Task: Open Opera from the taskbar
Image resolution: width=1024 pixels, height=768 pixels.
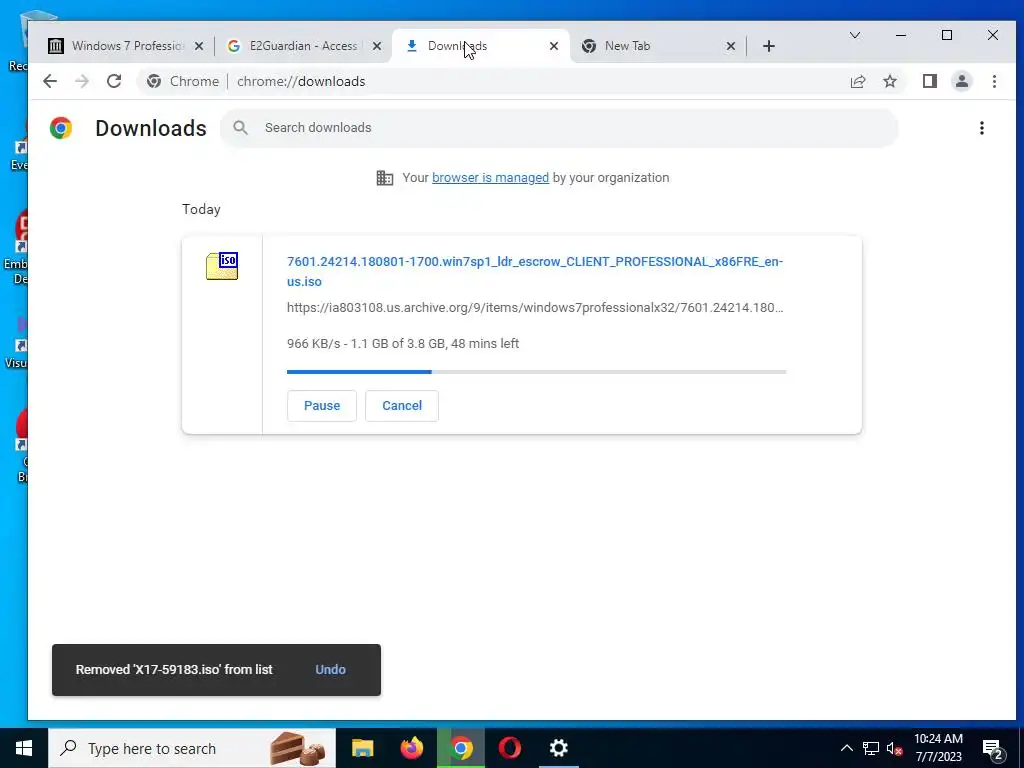Action: point(509,748)
